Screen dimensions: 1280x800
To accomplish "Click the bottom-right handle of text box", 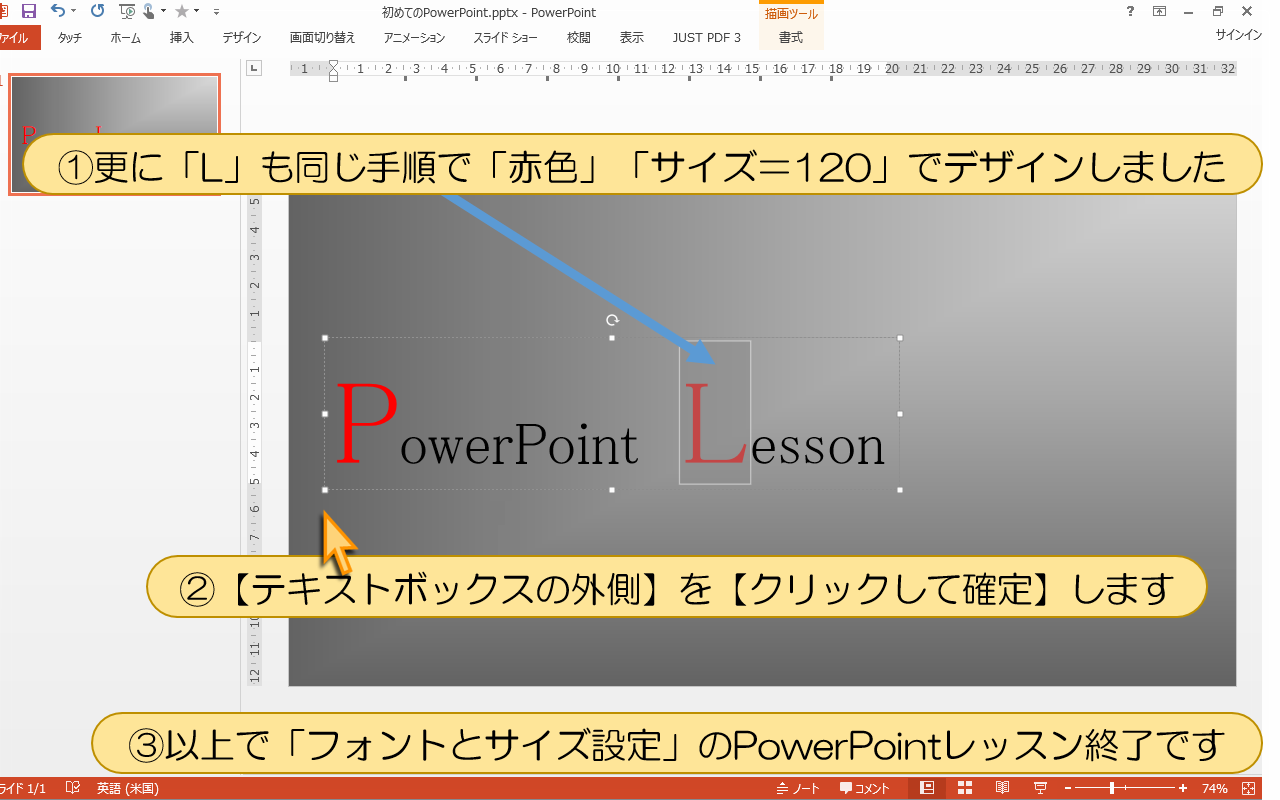I will click(x=900, y=490).
